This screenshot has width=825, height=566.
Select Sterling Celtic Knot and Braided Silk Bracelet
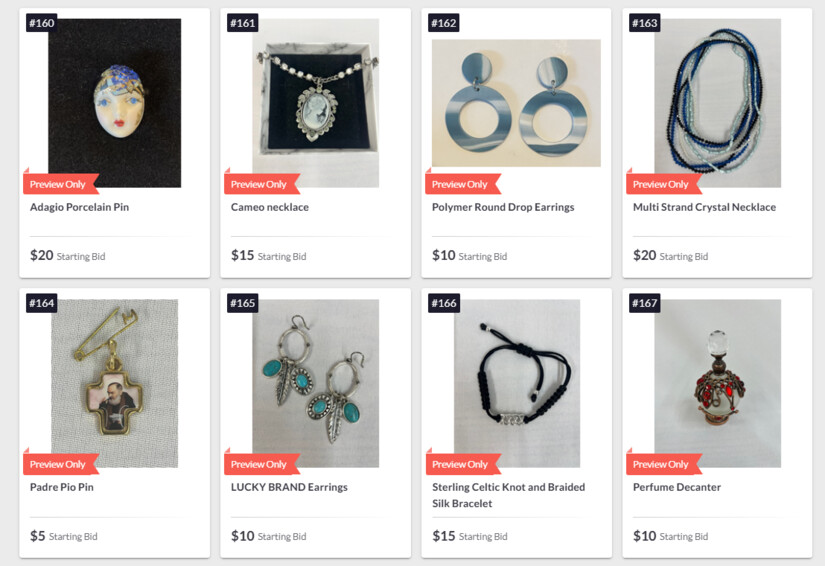pos(508,495)
